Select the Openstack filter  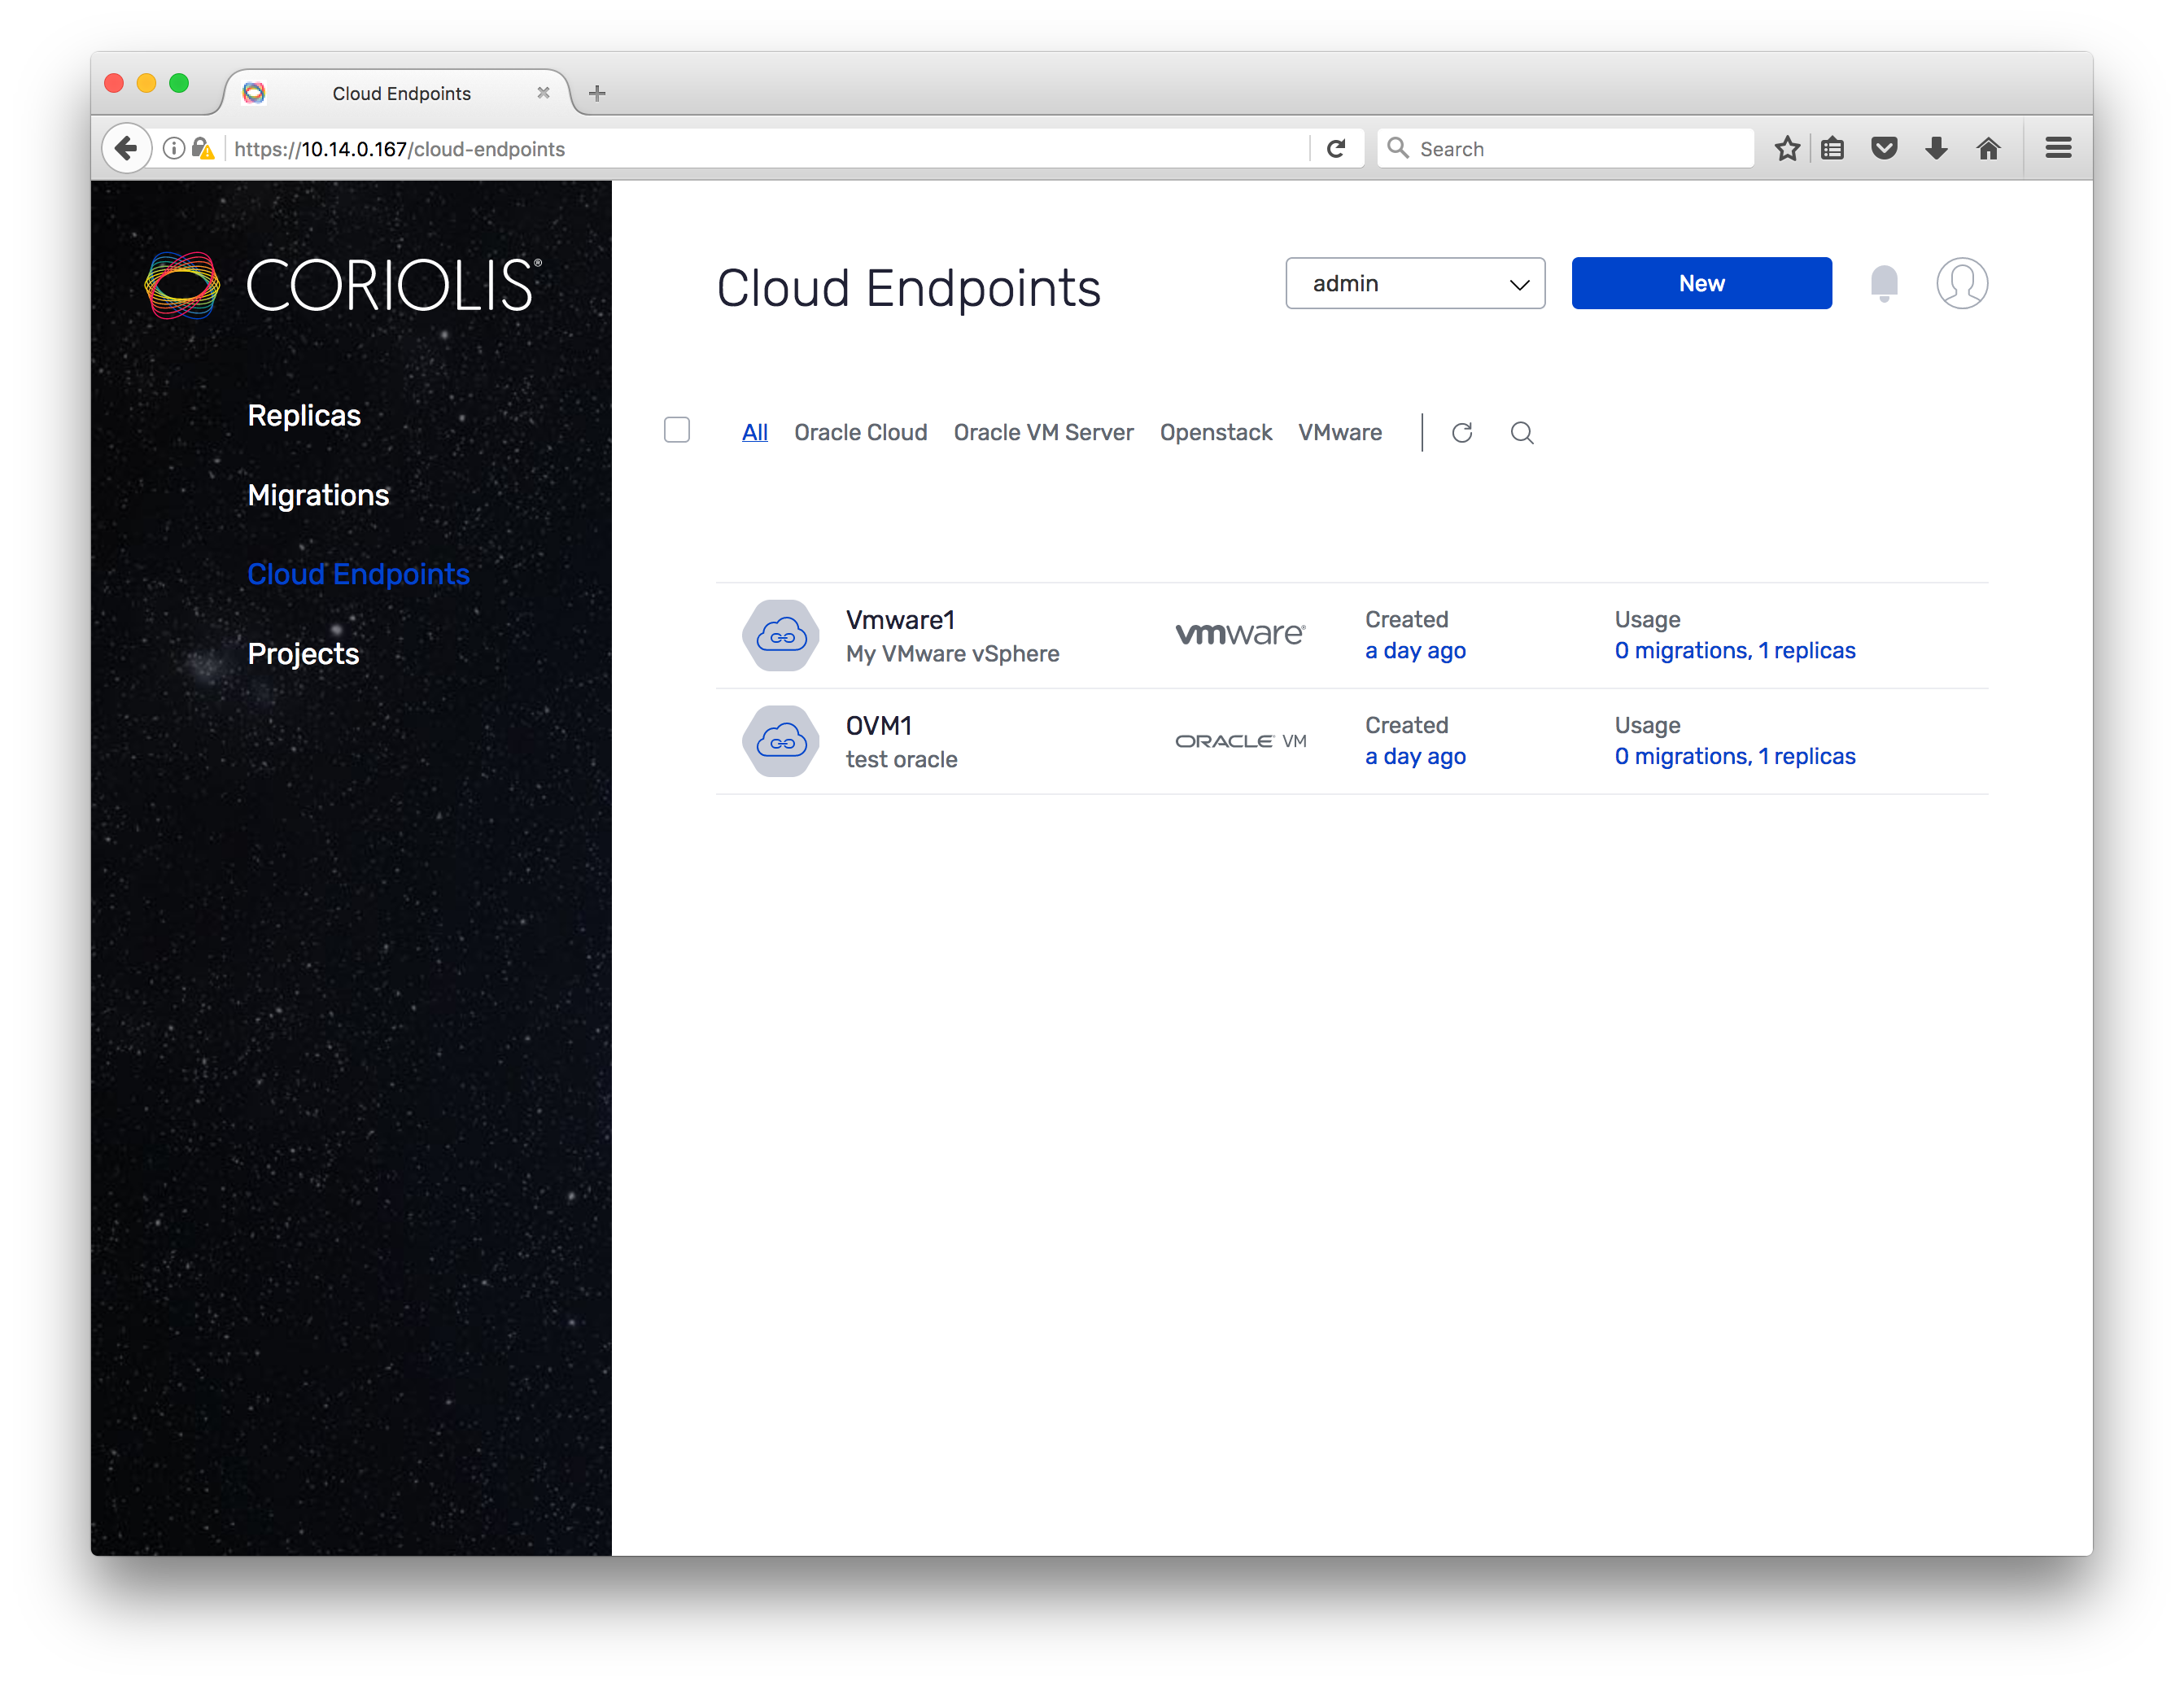pos(1215,432)
